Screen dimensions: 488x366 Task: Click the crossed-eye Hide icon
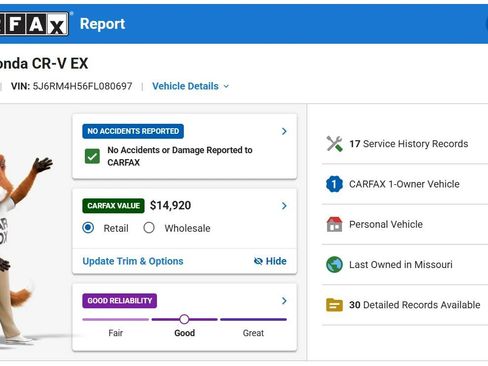(x=258, y=261)
